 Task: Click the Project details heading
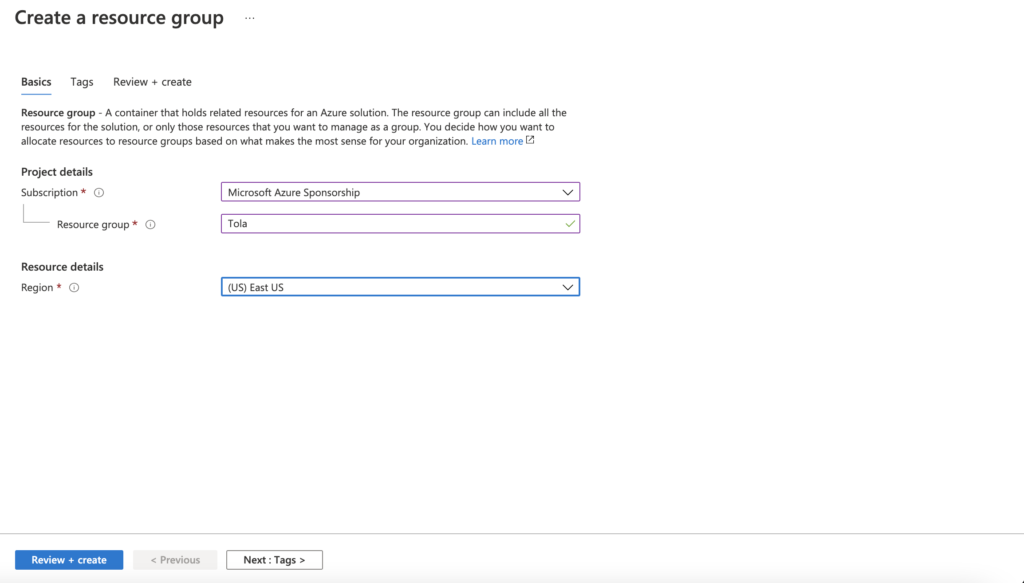click(57, 172)
